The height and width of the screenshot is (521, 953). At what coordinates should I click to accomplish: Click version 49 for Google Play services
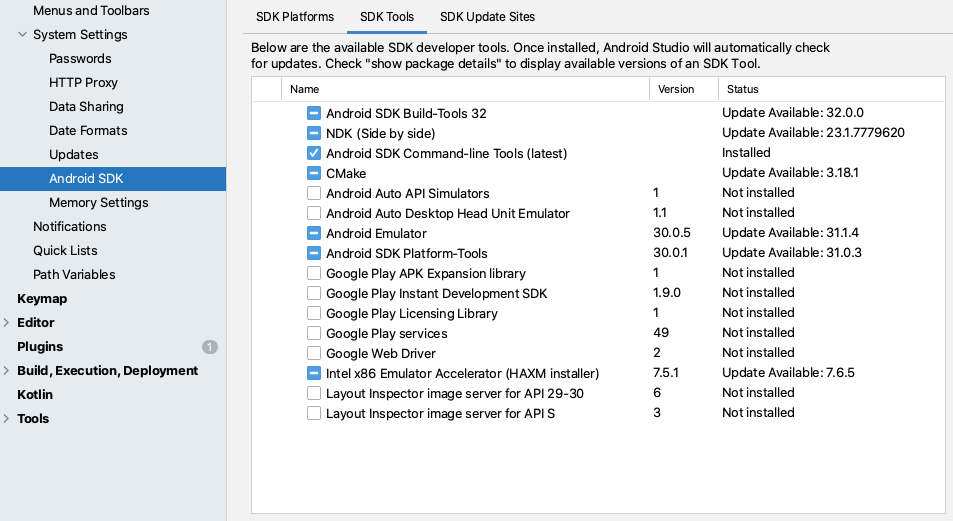tap(661, 333)
